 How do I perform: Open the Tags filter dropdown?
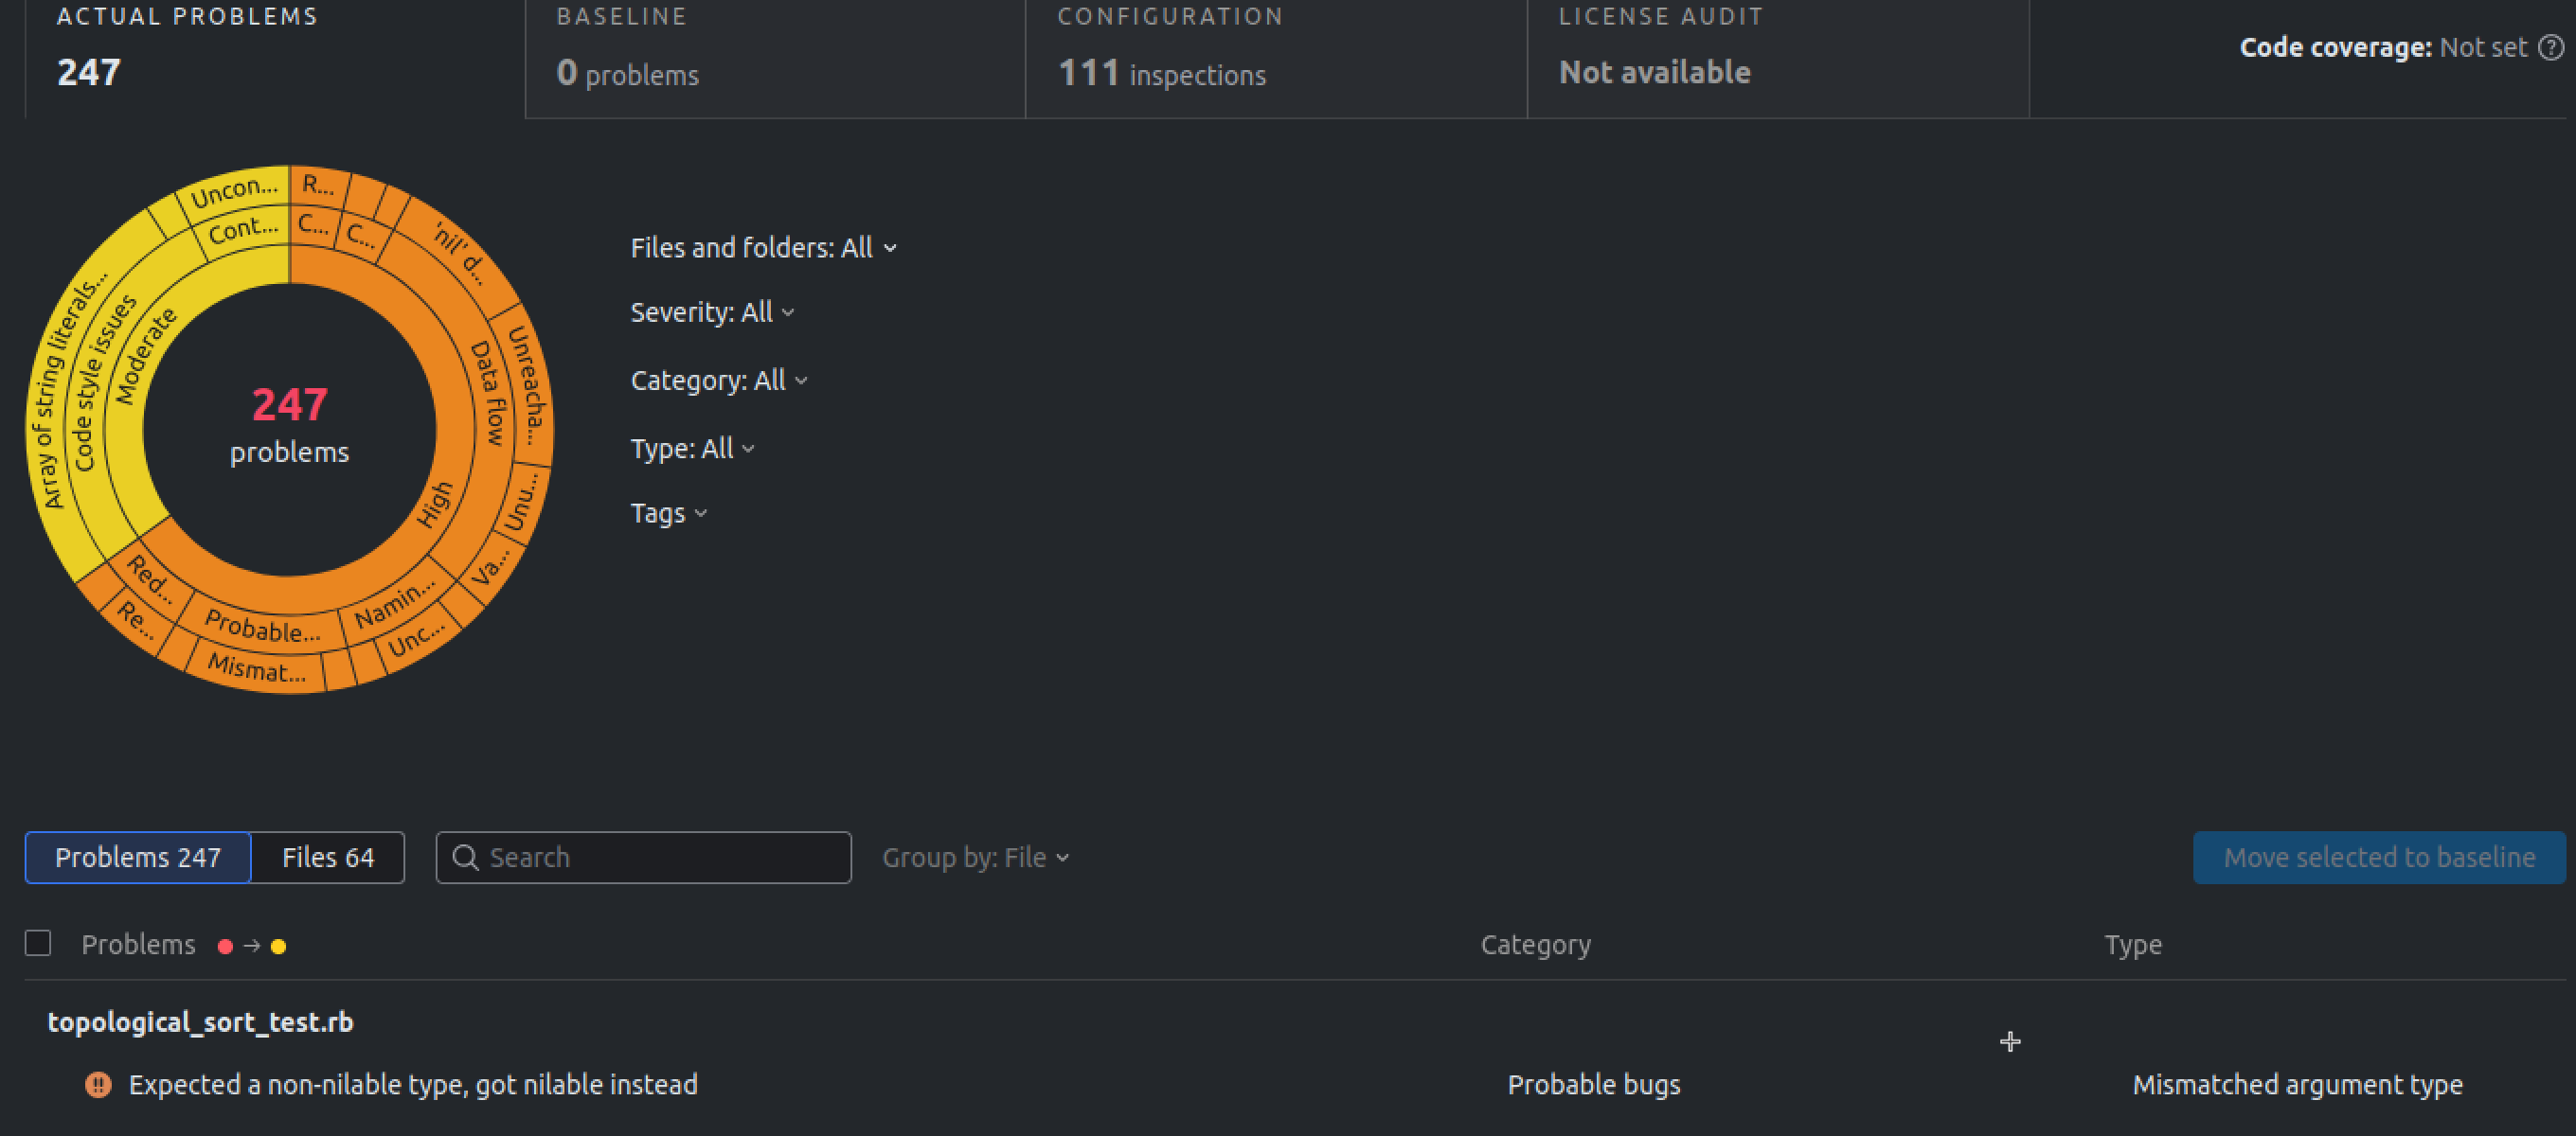coord(668,514)
